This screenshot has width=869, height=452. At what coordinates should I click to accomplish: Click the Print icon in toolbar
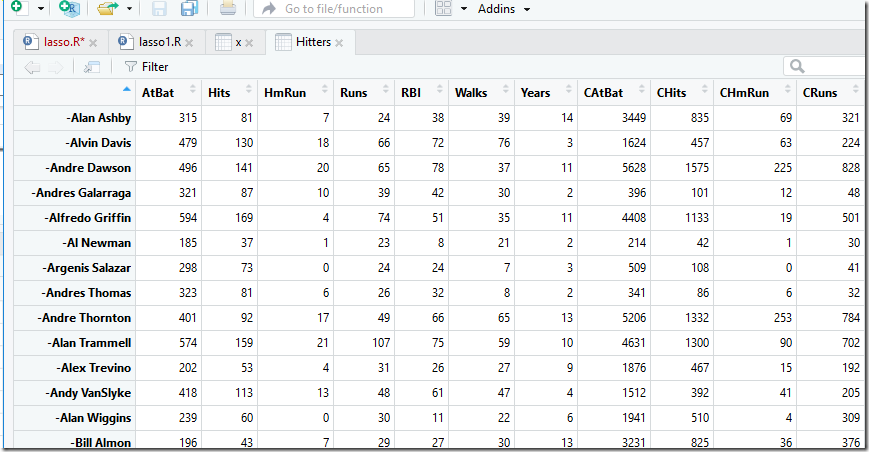pyautogui.click(x=228, y=8)
